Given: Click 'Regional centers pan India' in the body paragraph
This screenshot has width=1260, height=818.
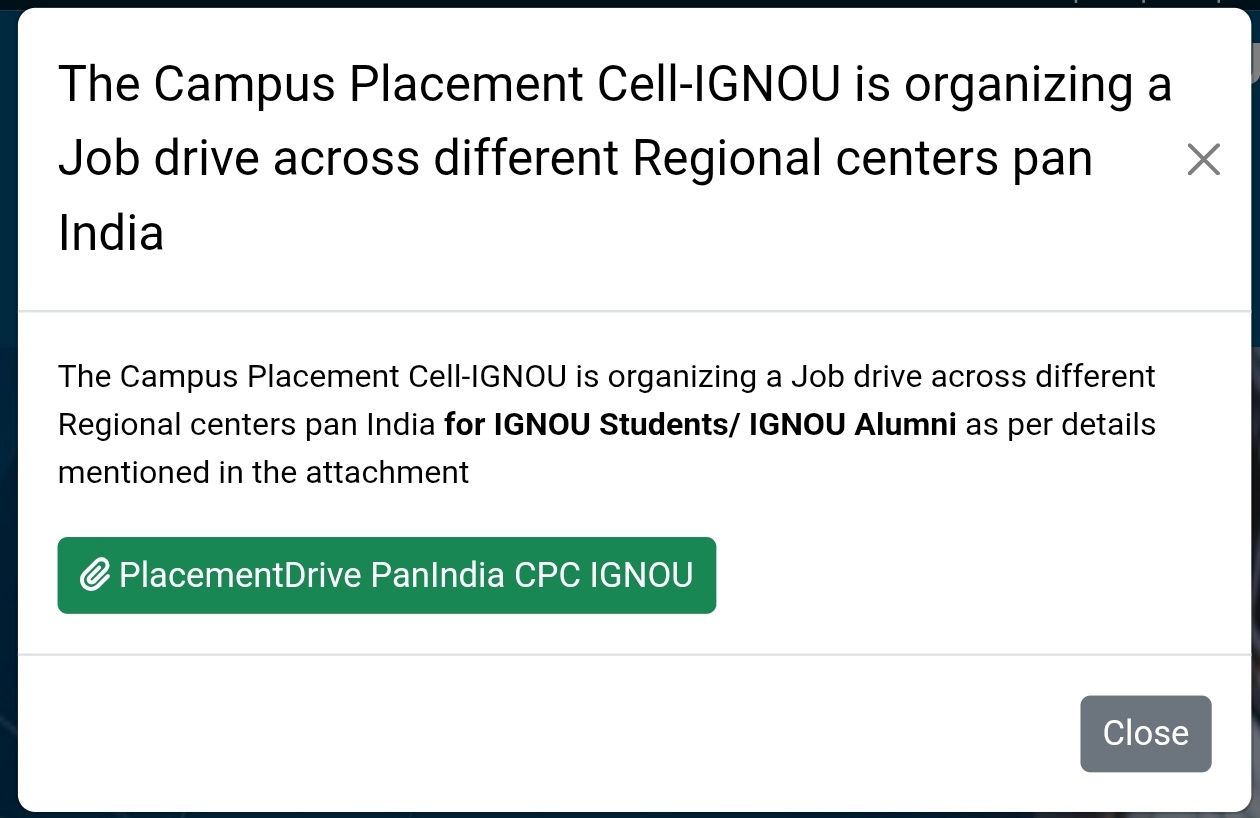Looking at the screenshot, I should (x=247, y=425).
